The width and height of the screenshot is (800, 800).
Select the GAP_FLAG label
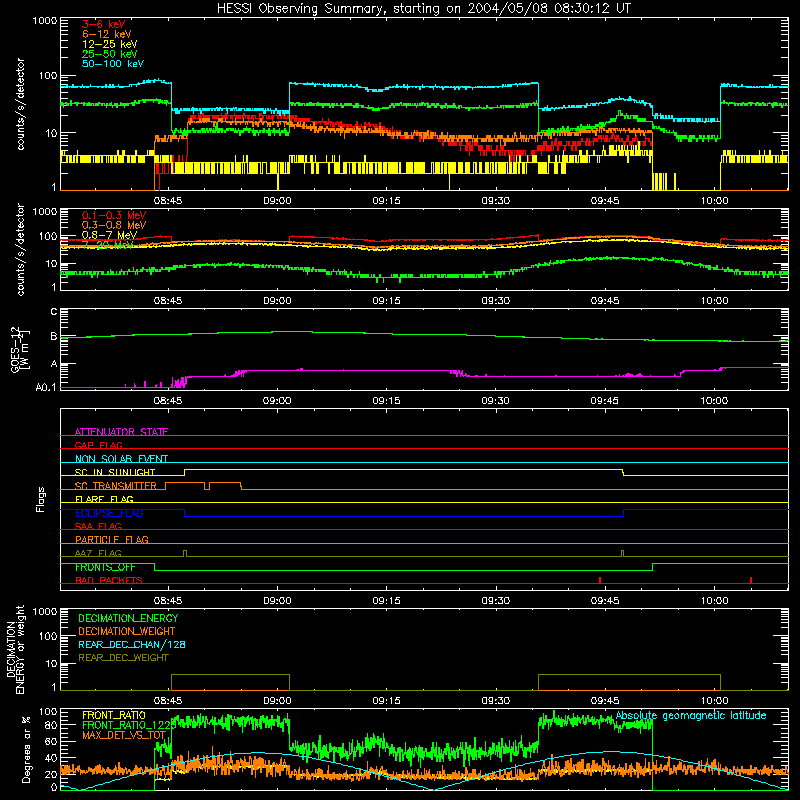[x=98, y=445]
